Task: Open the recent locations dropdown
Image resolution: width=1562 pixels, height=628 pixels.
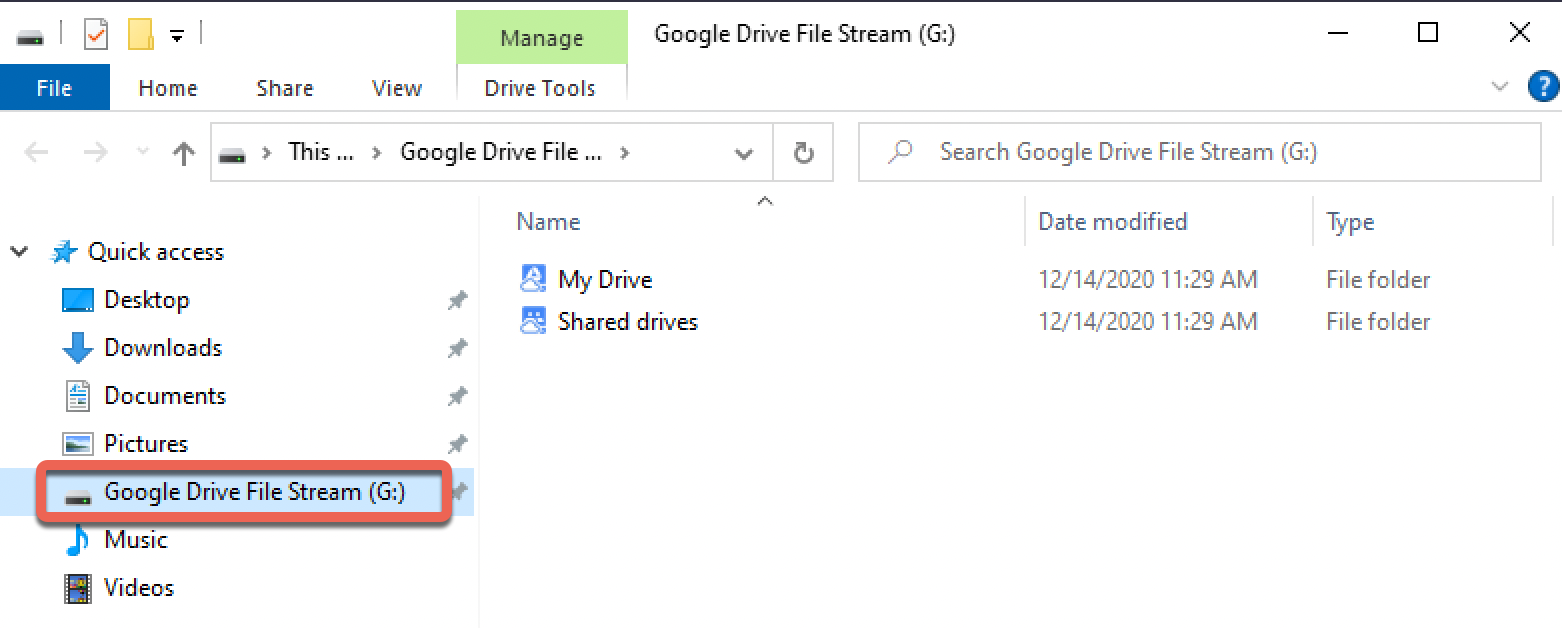Action: (x=142, y=152)
